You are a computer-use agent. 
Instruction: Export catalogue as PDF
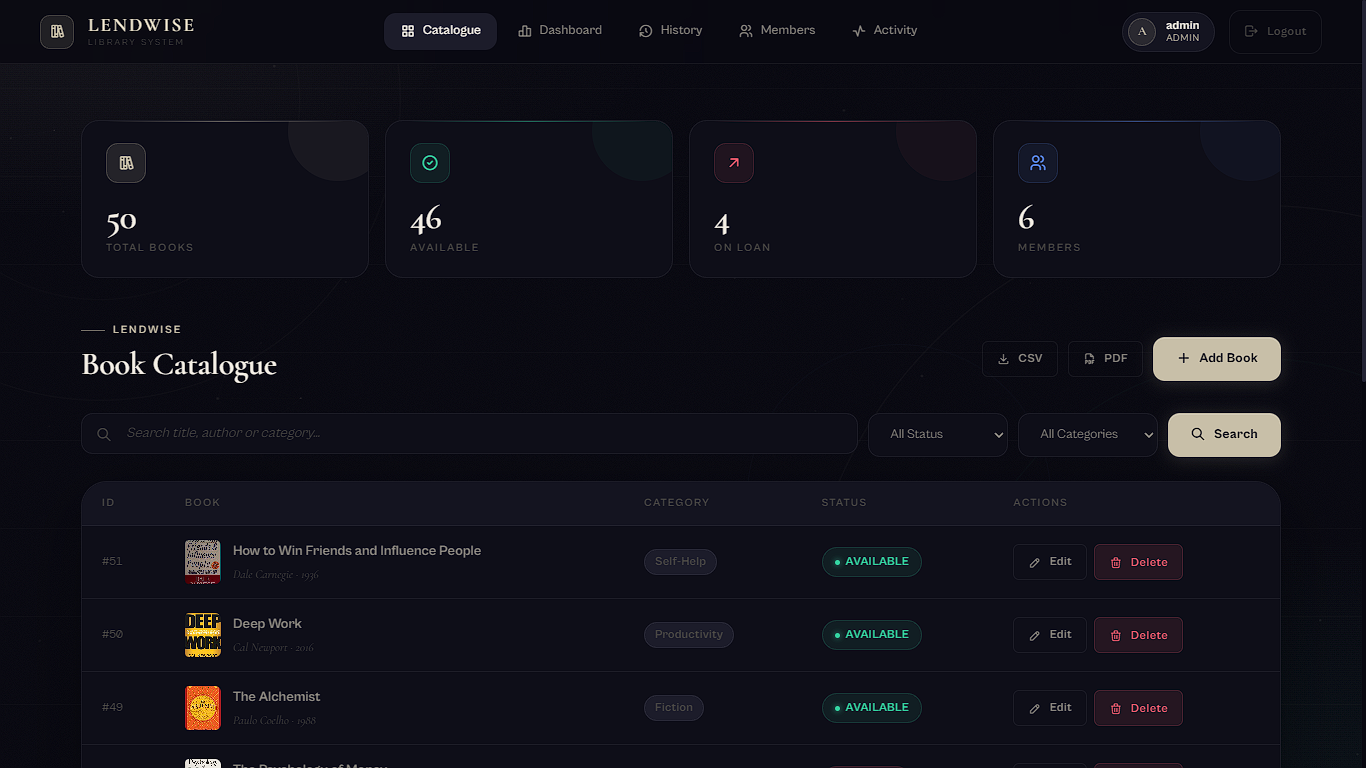(1105, 359)
